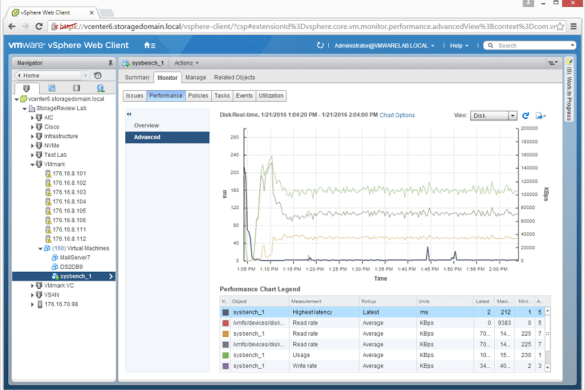The height and width of the screenshot is (390, 585).
Task: Open the Networking inventory icon tab
Action: point(100,88)
